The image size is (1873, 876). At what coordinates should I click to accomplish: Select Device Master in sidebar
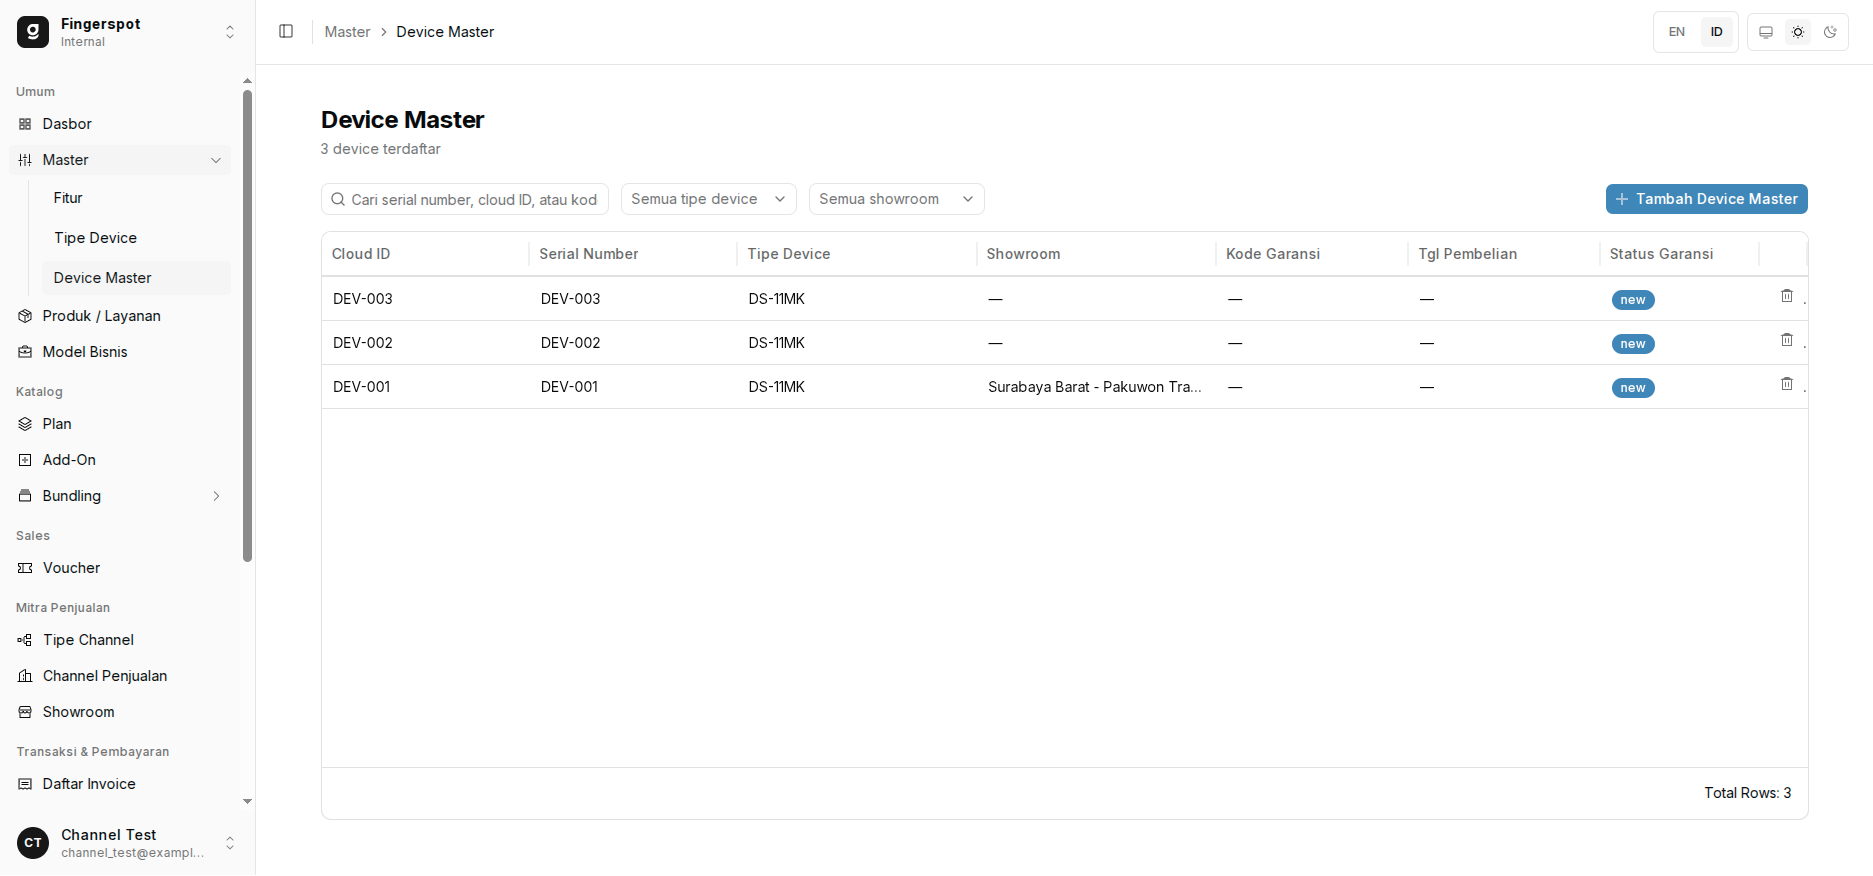coord(136,278)
